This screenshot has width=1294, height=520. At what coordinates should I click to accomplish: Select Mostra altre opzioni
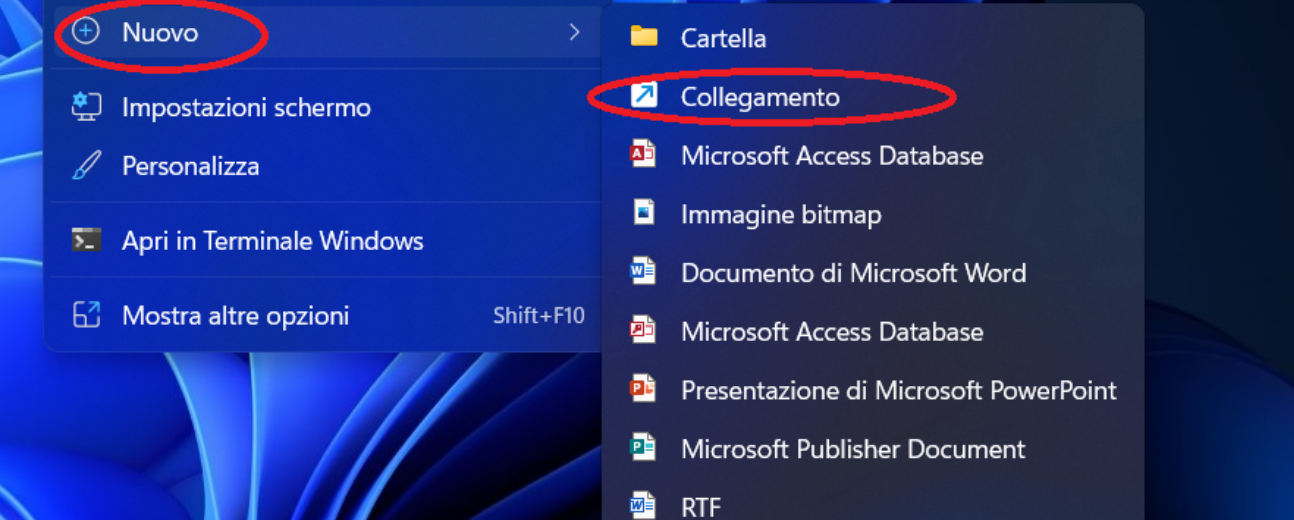coord(235,316)
